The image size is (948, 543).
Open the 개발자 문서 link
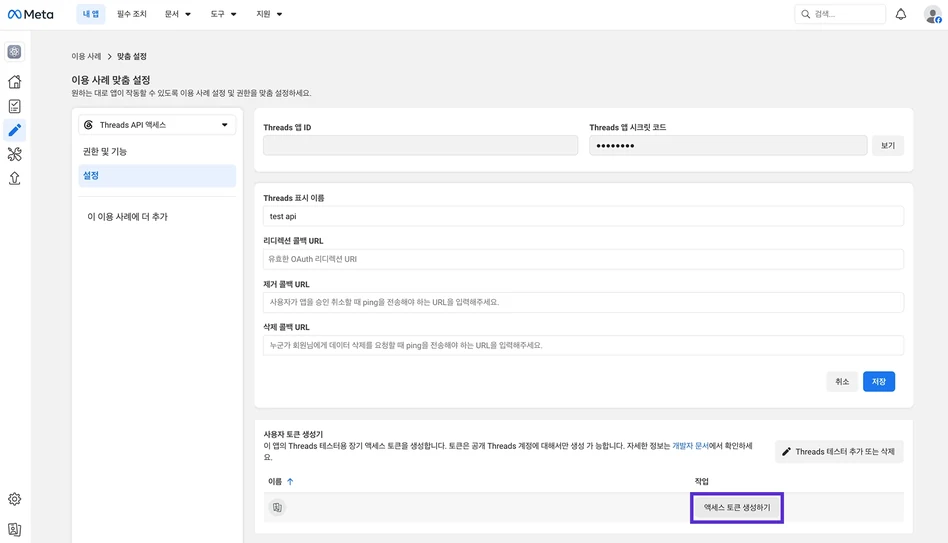tap(690, 446)
